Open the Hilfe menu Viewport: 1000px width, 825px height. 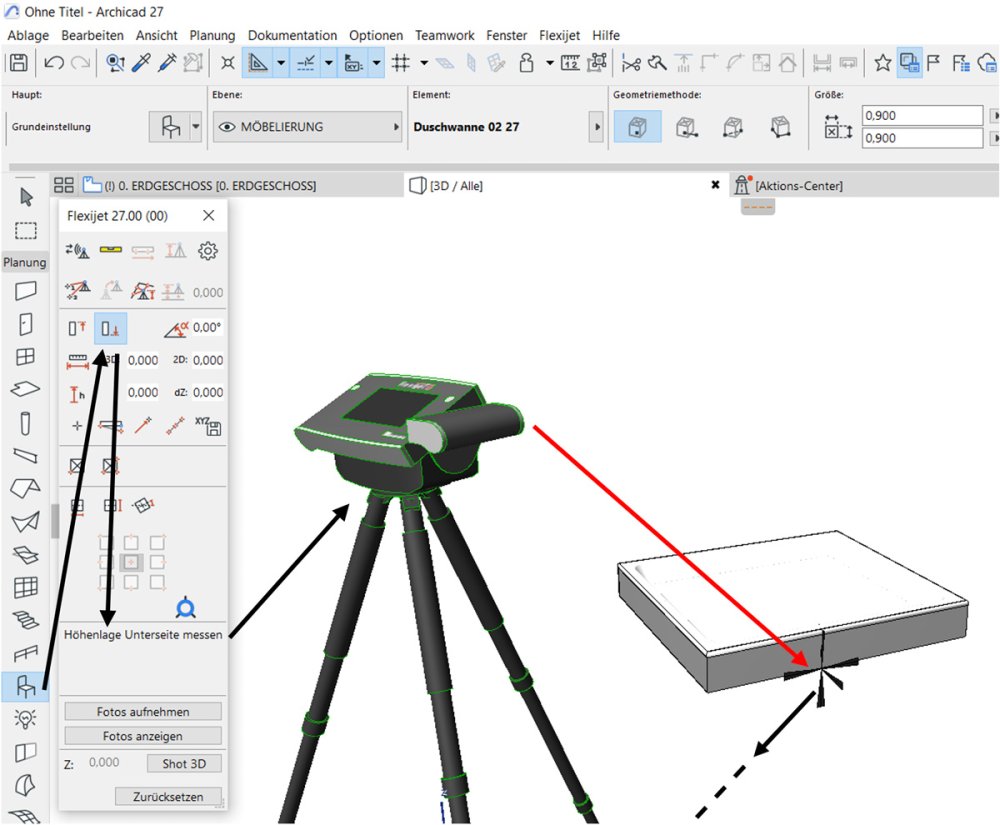pyautogui.click(x=606, y=35)
